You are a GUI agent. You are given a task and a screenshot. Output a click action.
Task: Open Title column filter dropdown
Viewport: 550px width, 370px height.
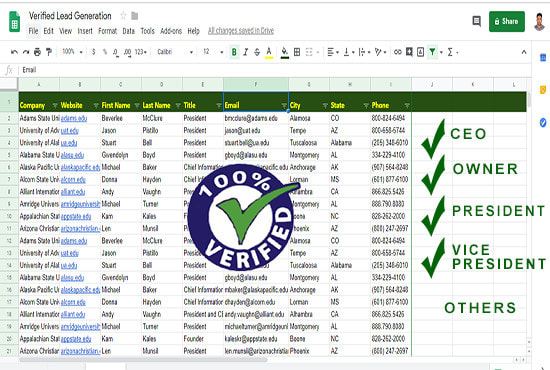tap(219, 106)
